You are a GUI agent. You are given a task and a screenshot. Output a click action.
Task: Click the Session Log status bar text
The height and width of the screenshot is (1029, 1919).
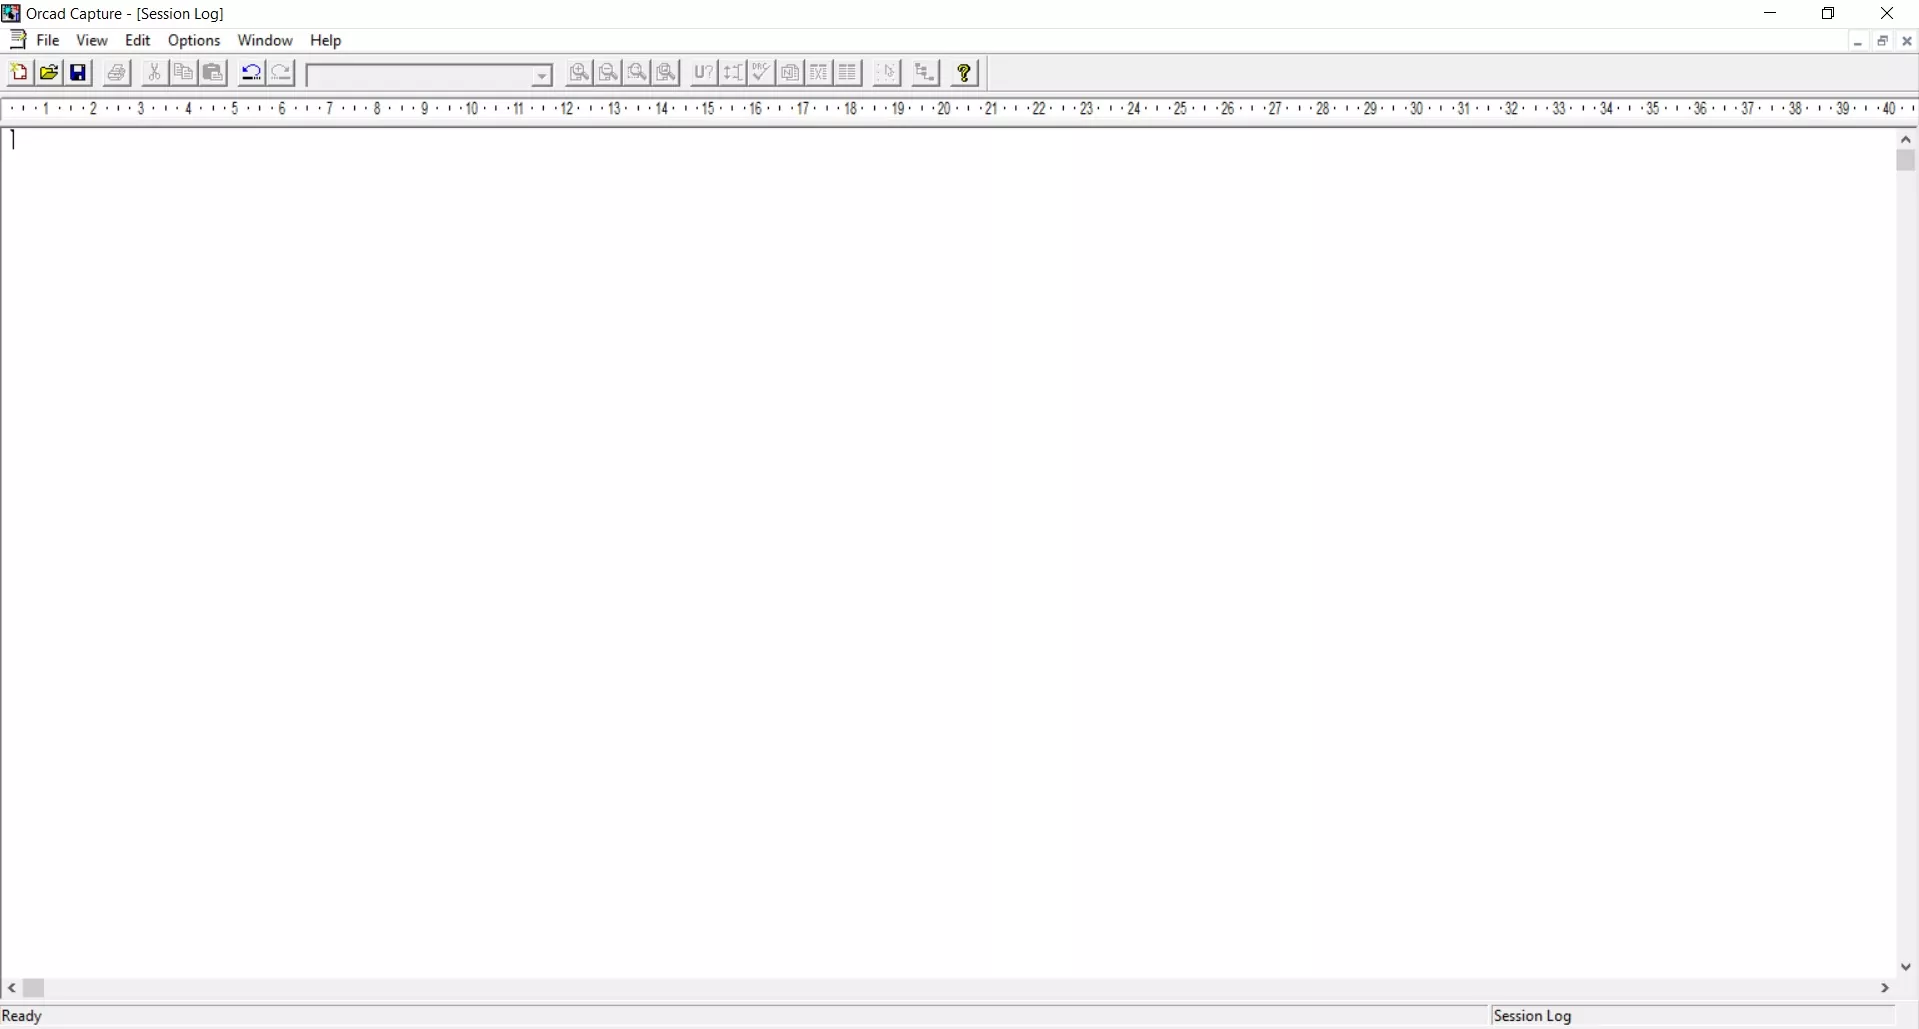tap(1533, 1016)
